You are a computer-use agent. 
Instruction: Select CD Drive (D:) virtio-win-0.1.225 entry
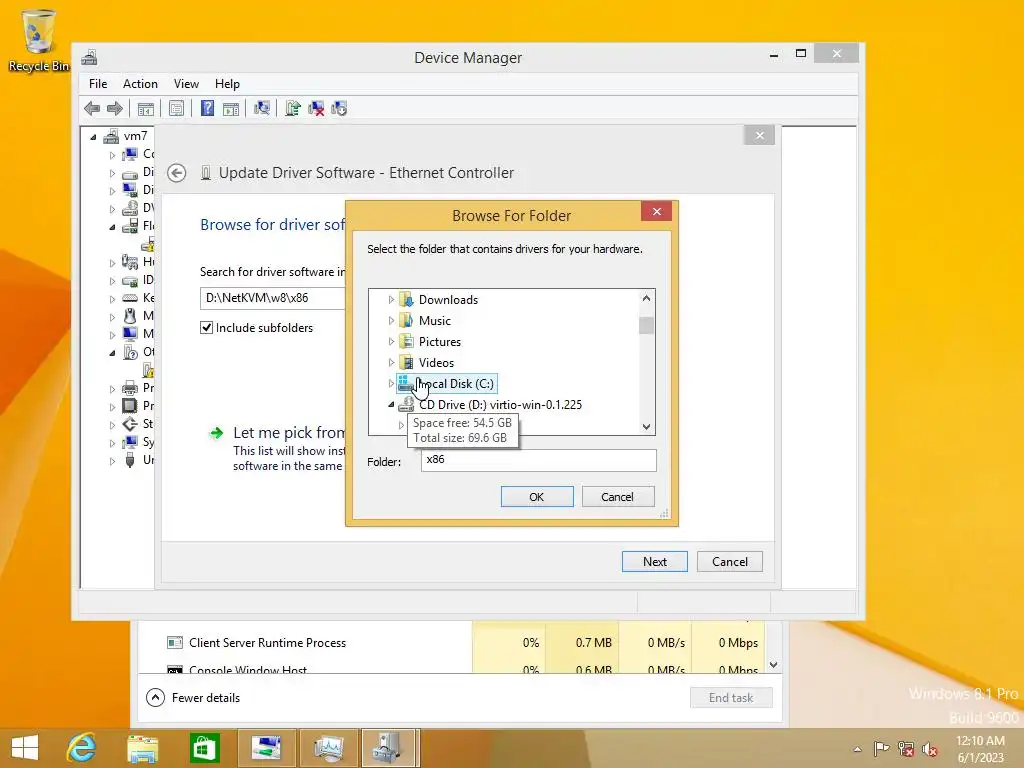pos(500,405)
